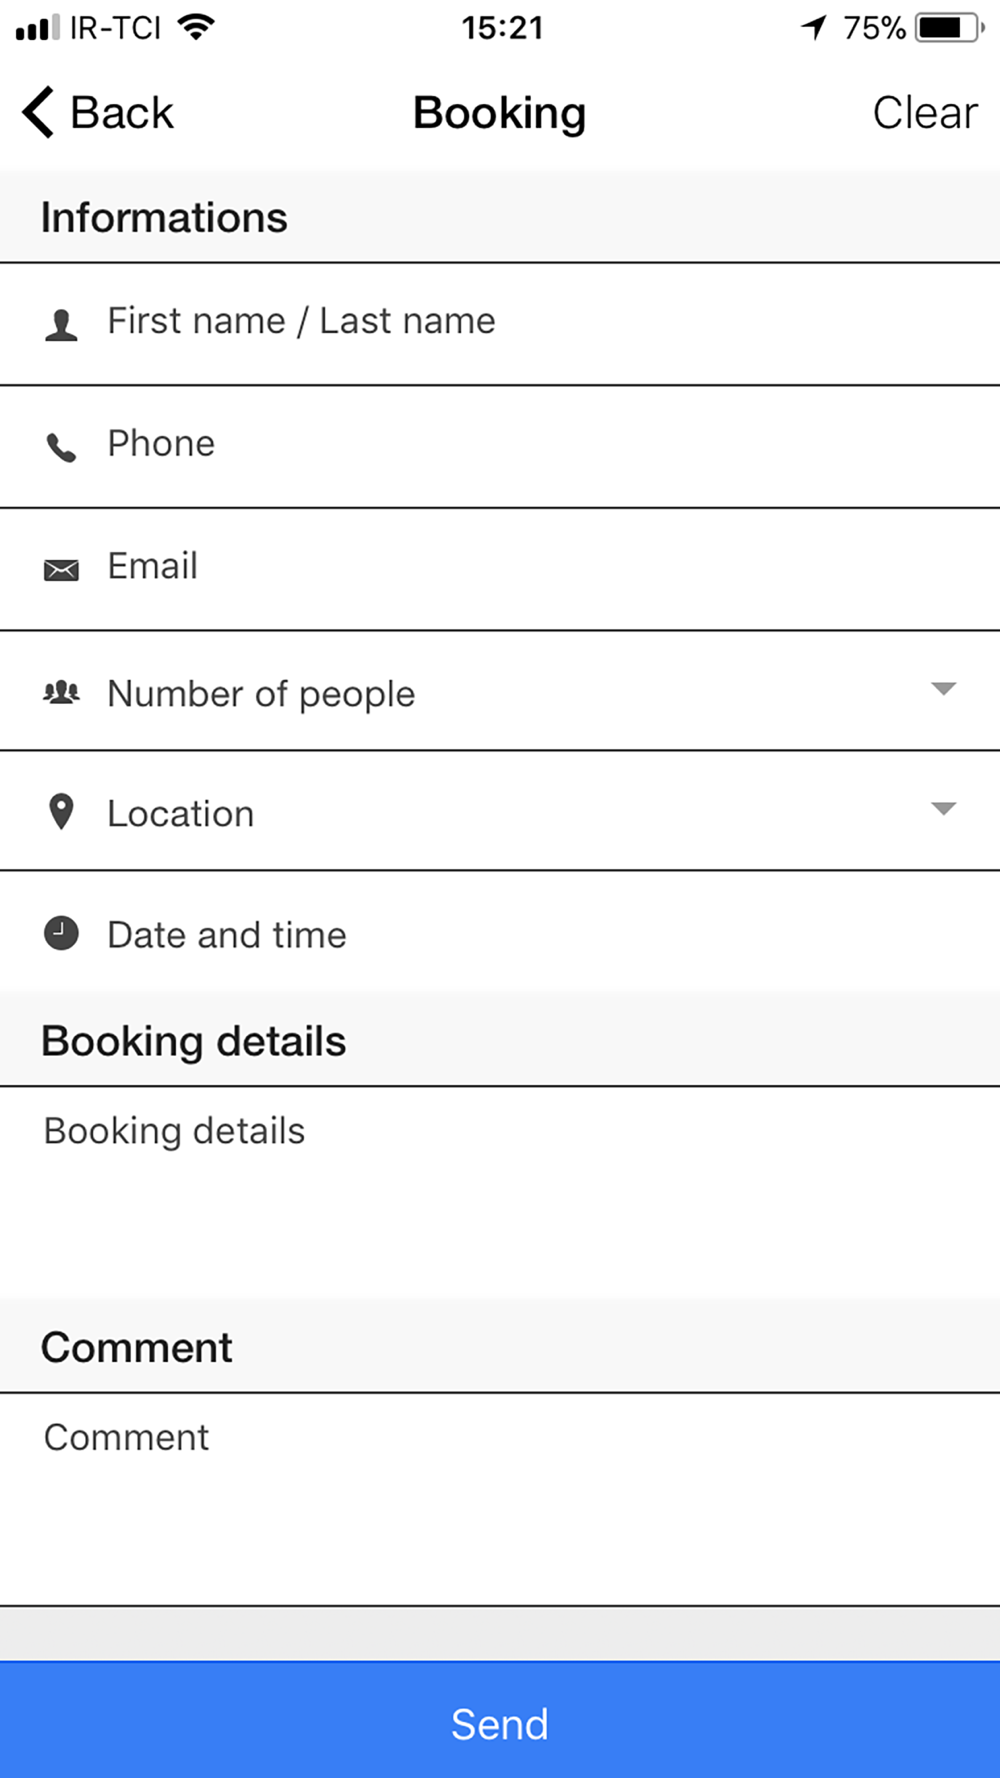
Task: Focus the Phone input field
Action: click(x=500, y=447)
